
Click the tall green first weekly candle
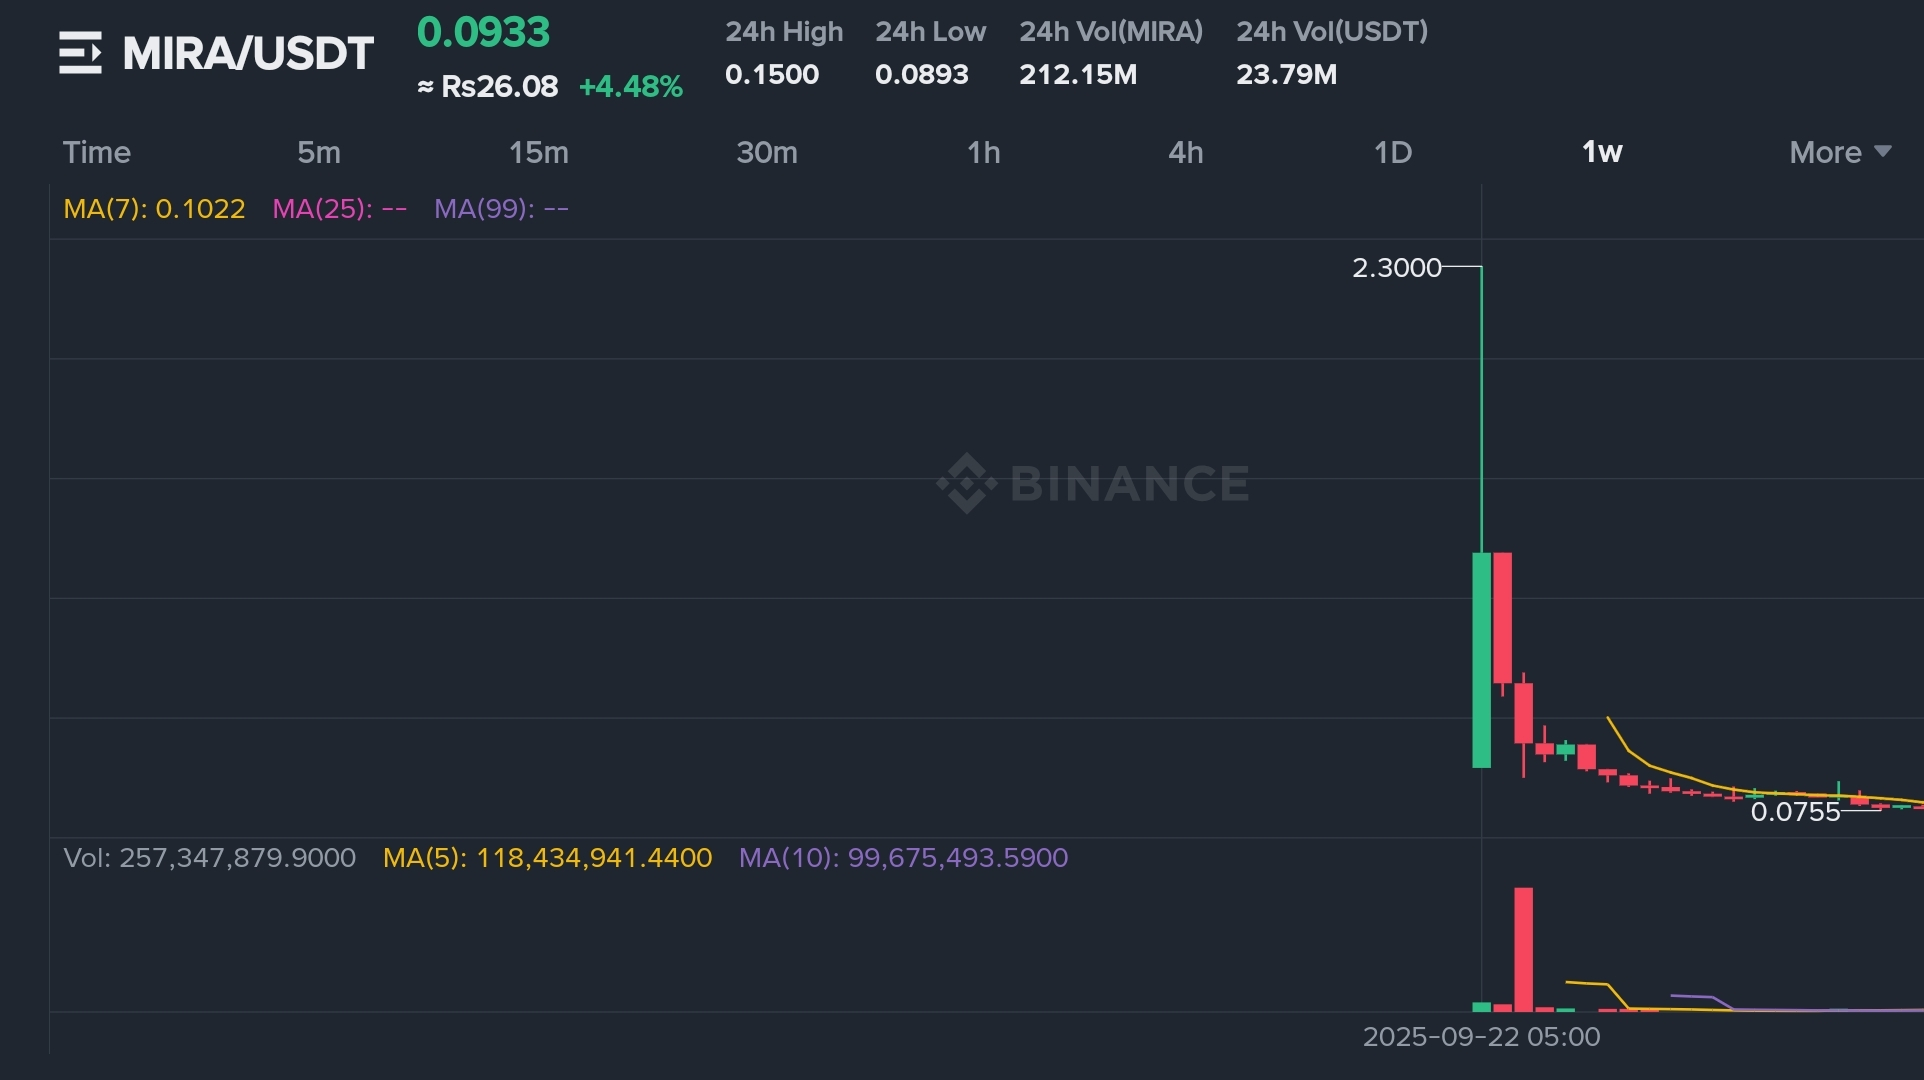coord(1481,660)
